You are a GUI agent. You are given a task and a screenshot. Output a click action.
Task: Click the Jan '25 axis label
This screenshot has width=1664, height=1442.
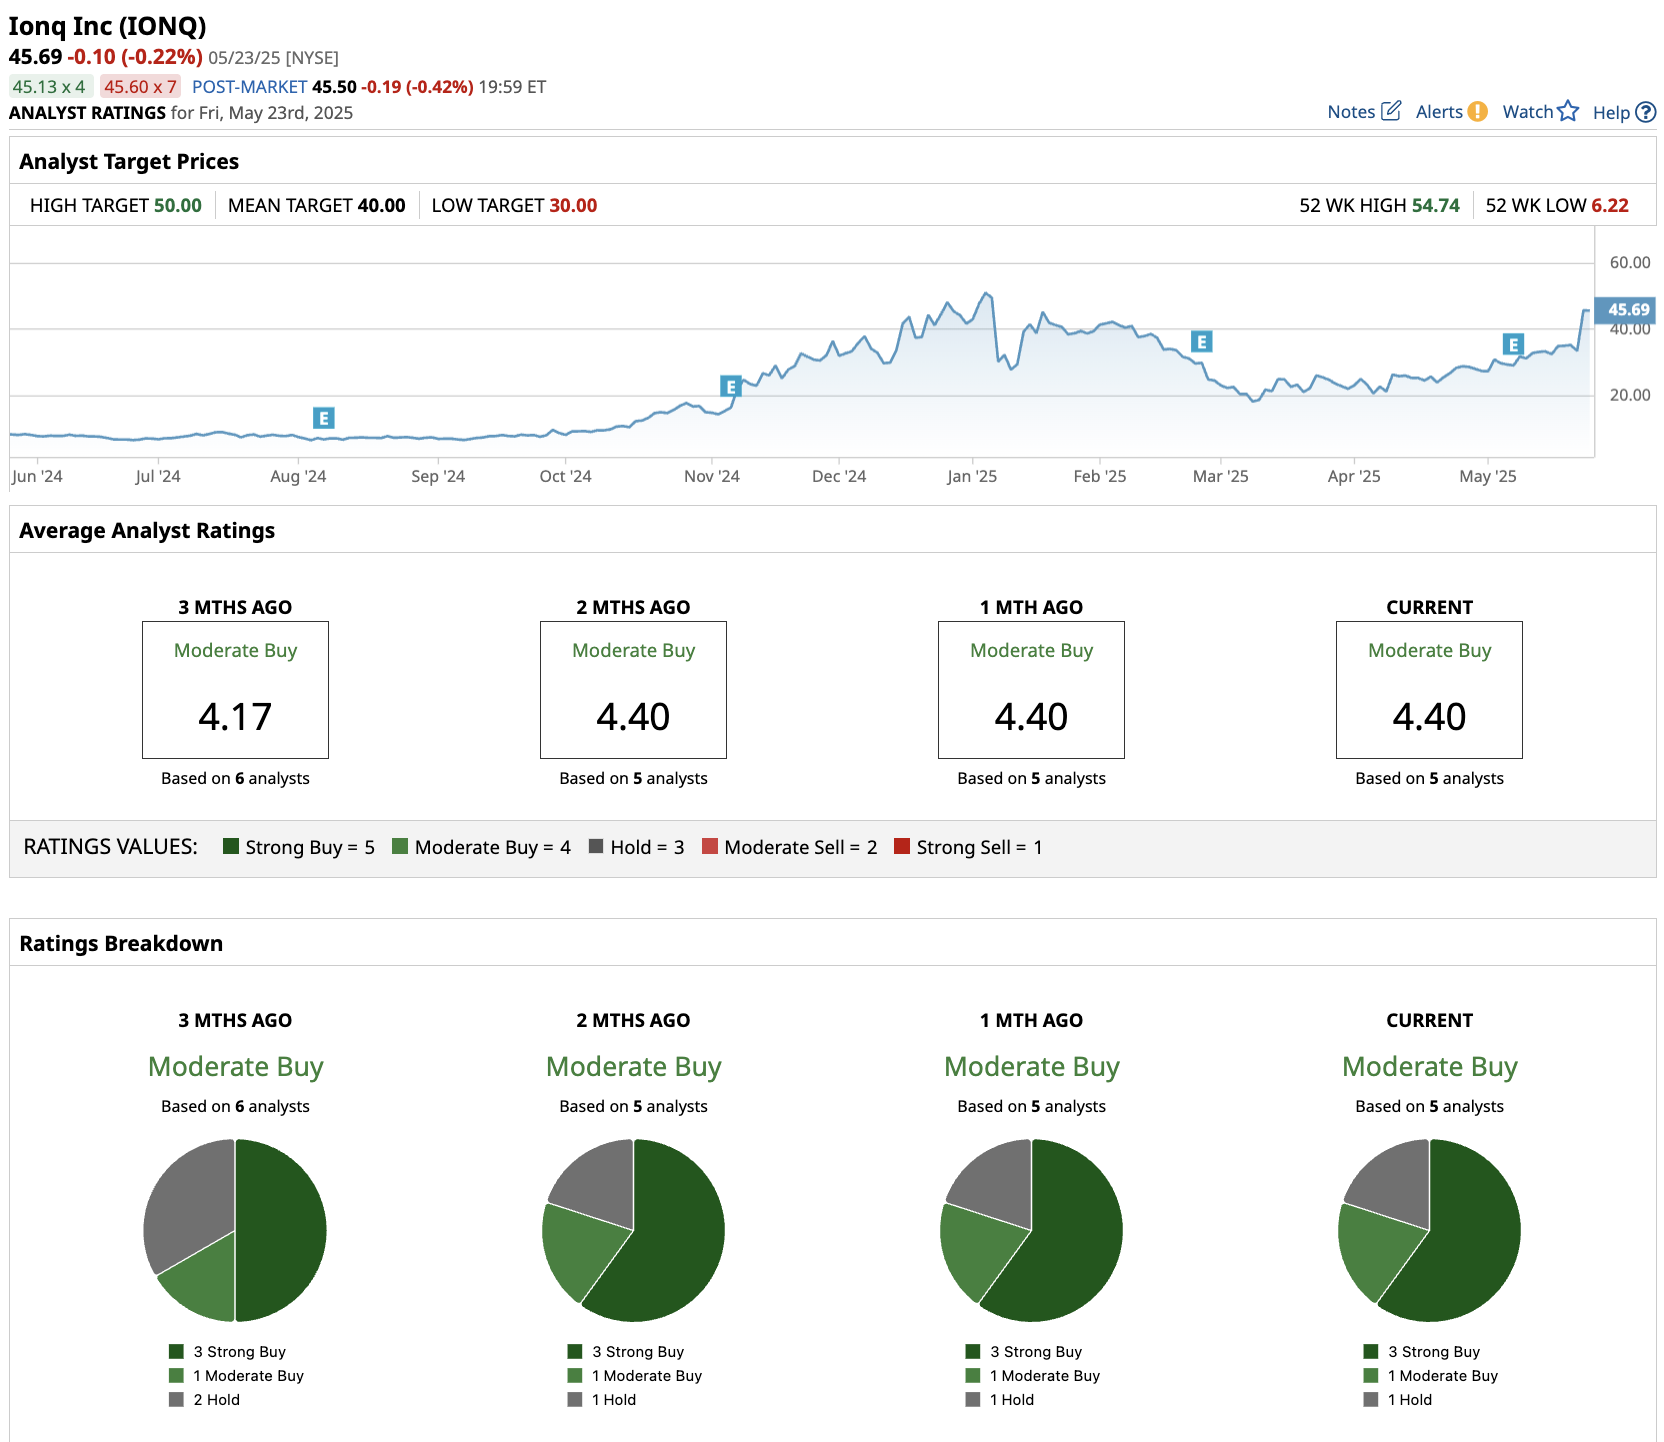click(972, 476)
